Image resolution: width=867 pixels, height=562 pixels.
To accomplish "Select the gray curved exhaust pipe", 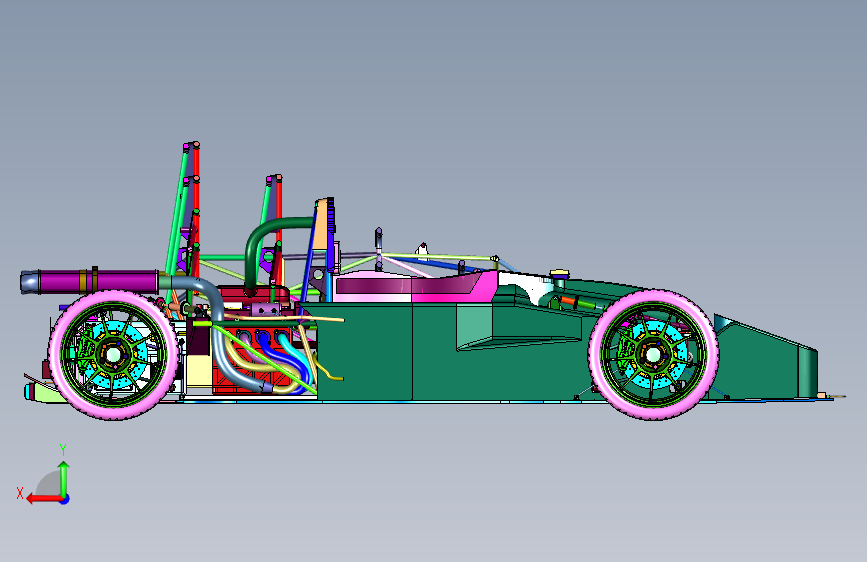I will point(217,321).
